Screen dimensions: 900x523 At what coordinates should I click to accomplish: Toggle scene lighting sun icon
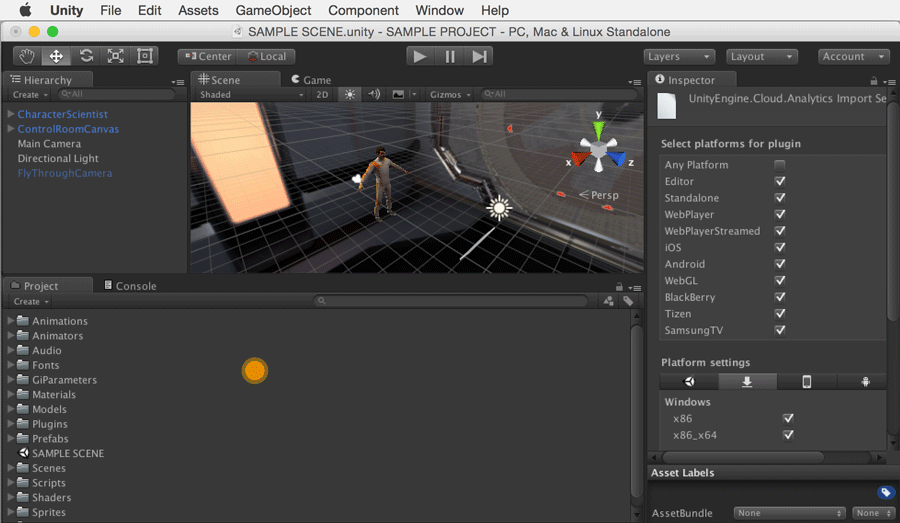(349, 95)
